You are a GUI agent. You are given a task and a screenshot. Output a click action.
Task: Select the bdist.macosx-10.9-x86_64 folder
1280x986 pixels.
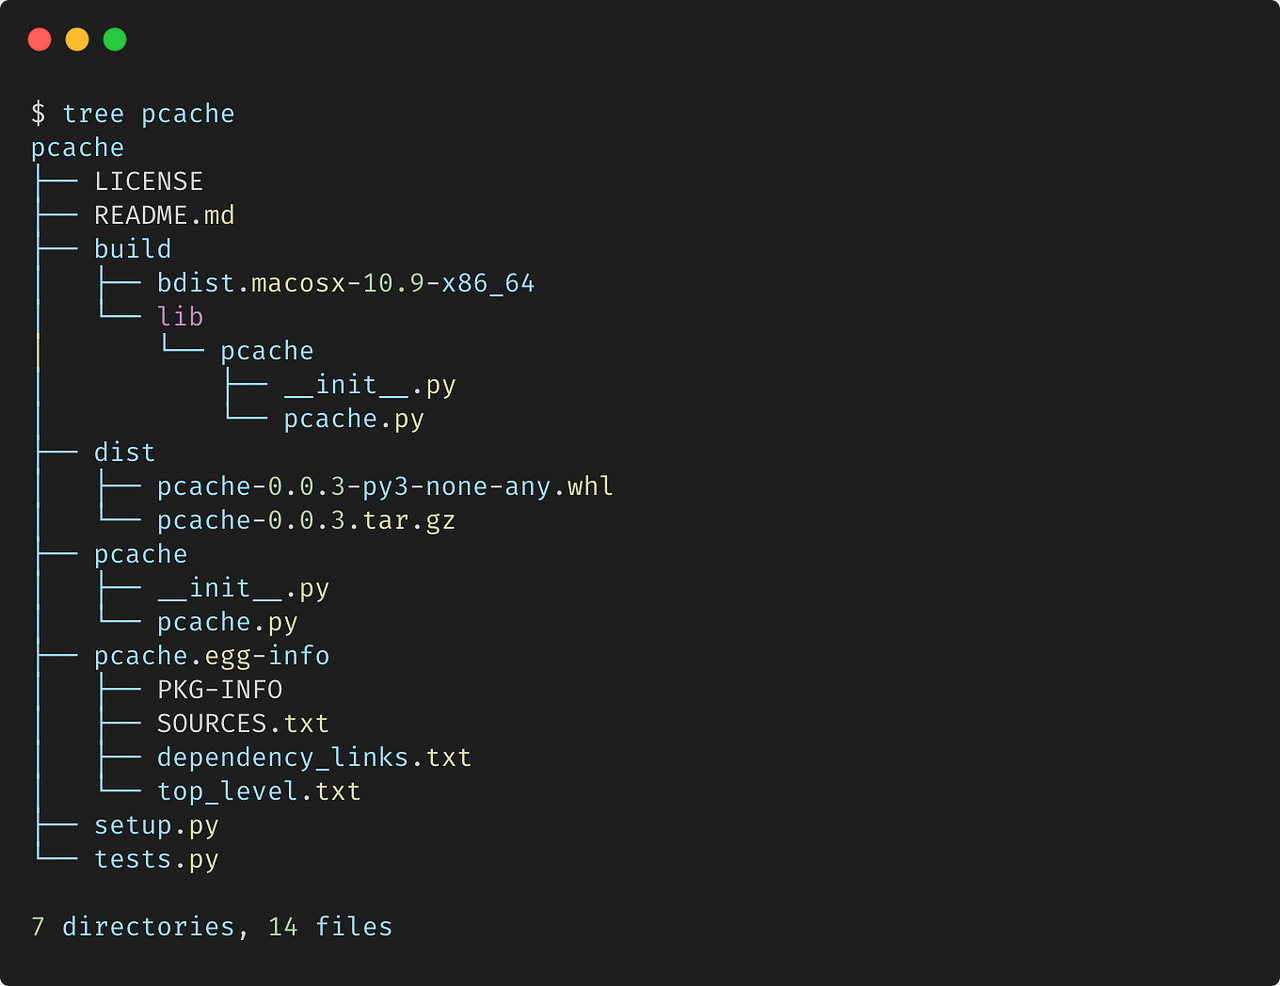click(x=345, y=282)
